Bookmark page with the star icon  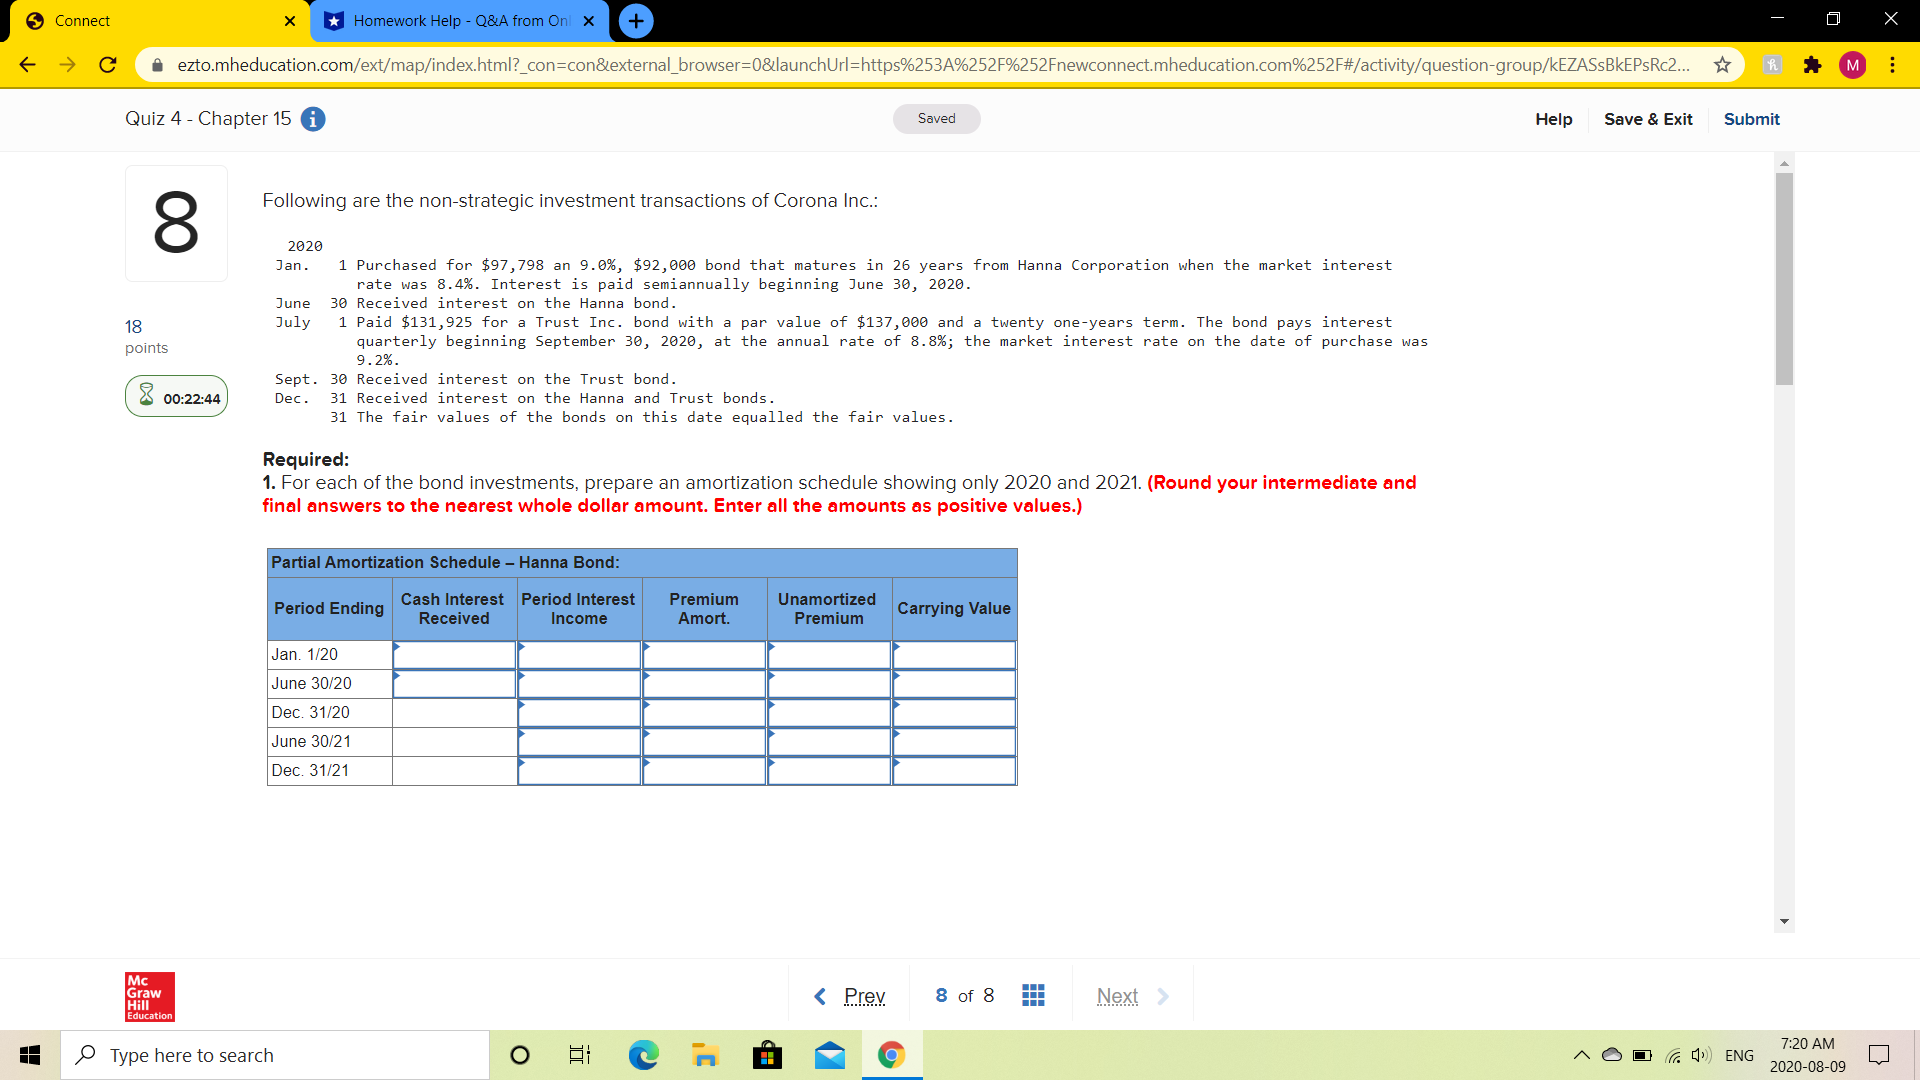[1722, 65]
